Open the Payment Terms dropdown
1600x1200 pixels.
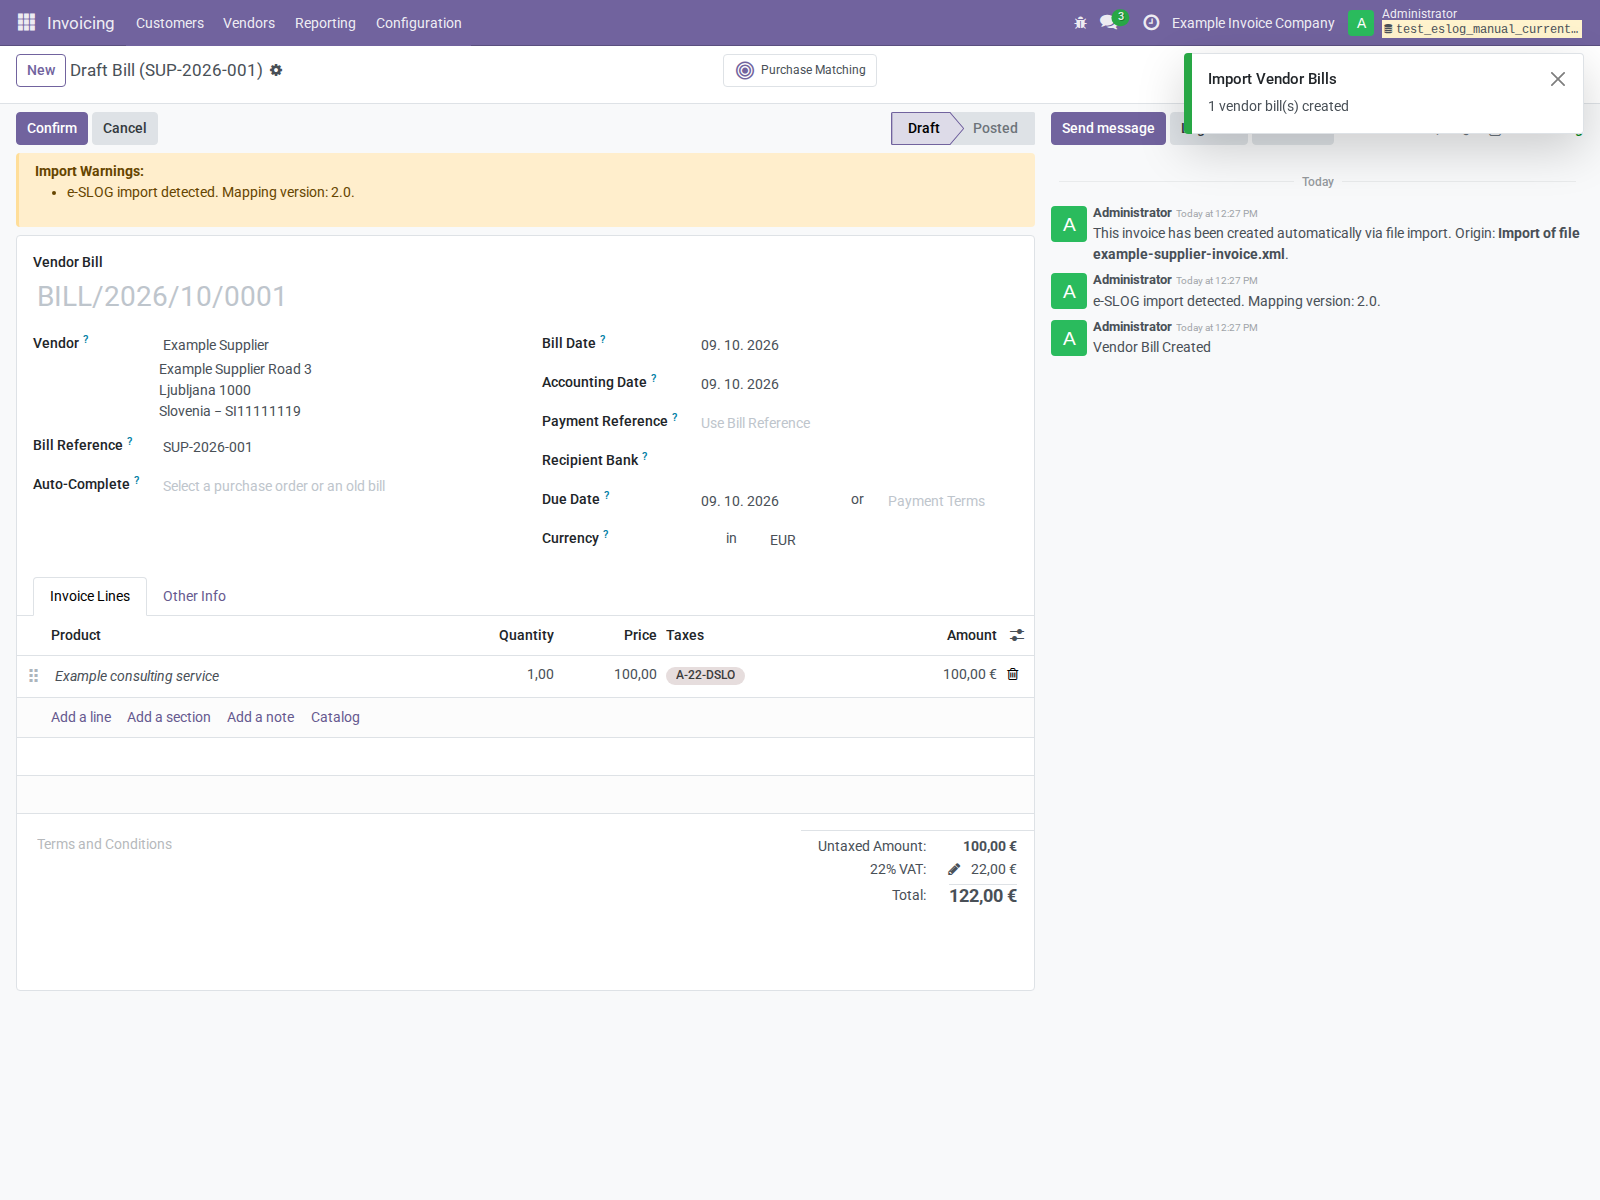click(x=948, y=501)
